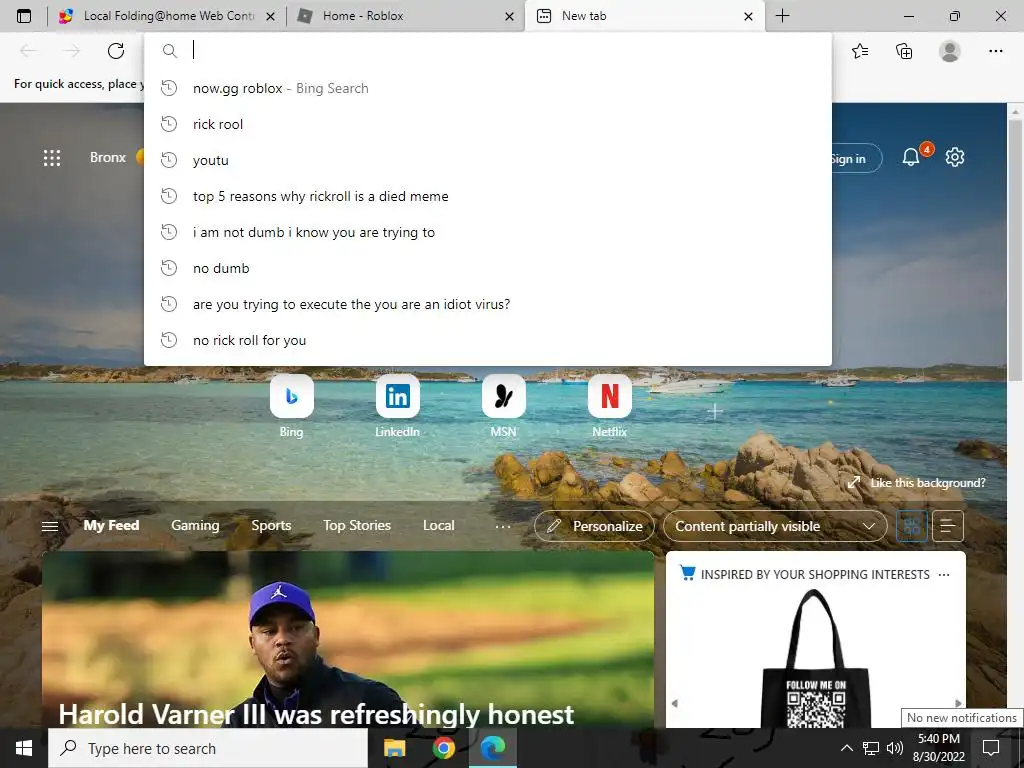Open the feed hamburger menu

coord(50,526)
